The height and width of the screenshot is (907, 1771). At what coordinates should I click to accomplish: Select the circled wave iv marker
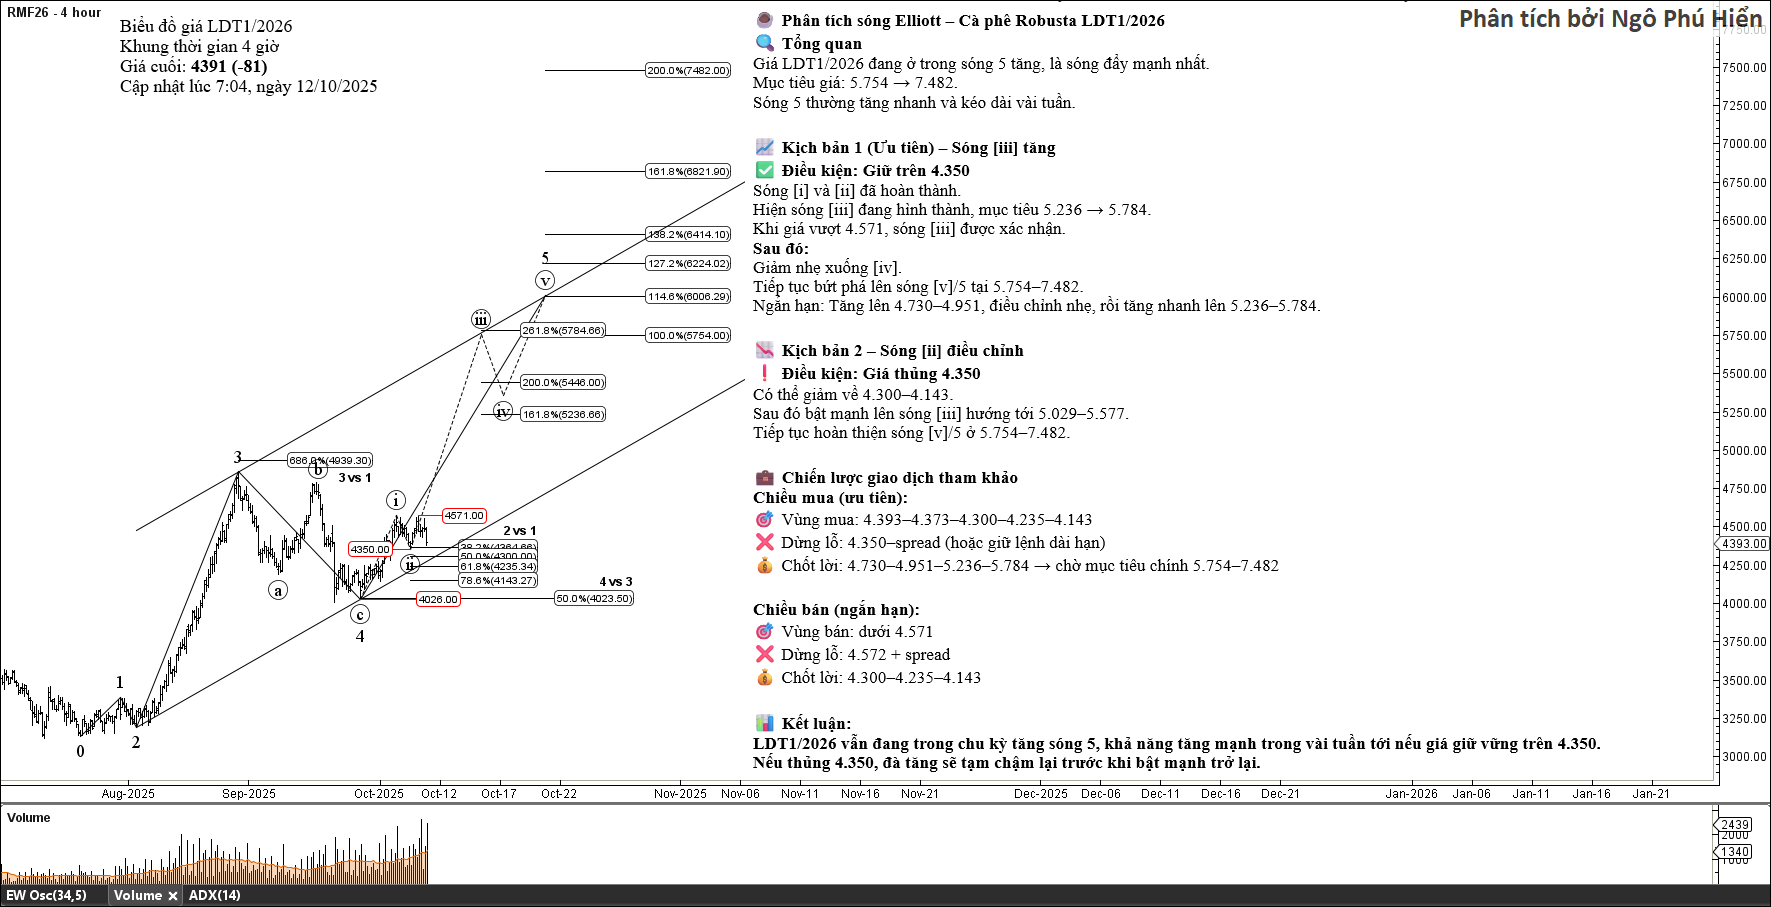click(x=503, y=412)
